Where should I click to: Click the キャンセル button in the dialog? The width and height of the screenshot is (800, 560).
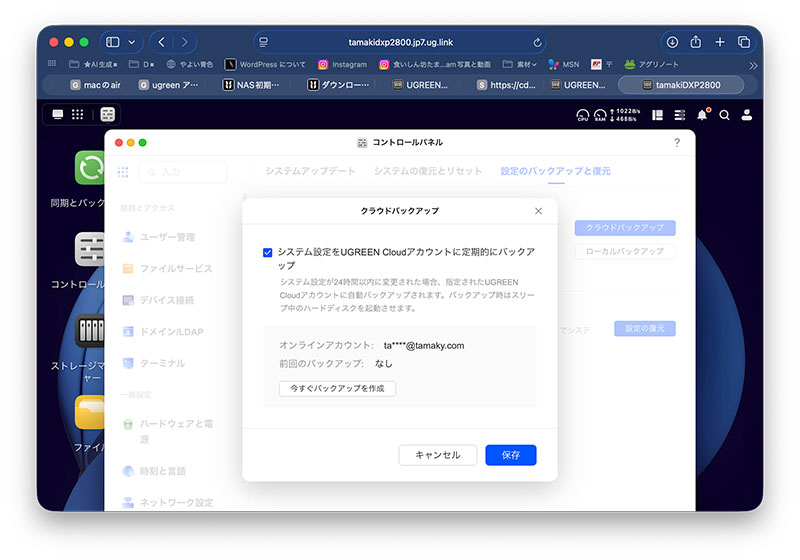(x=437, y=455)
